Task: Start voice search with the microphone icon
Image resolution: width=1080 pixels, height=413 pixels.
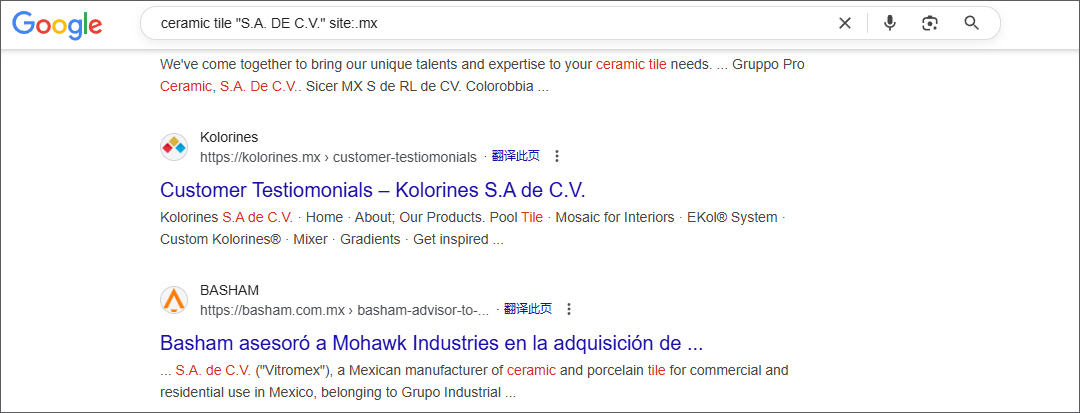Action: [x=890, y=23]
